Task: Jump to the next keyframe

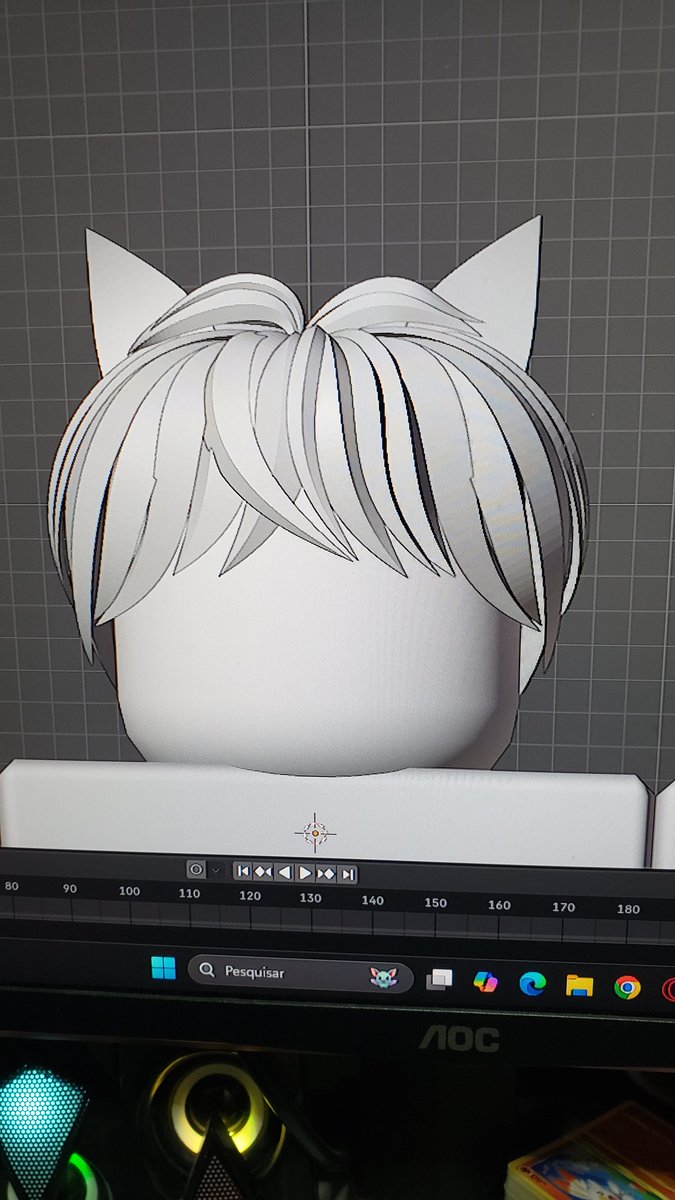Action: (x=326, y=873)
